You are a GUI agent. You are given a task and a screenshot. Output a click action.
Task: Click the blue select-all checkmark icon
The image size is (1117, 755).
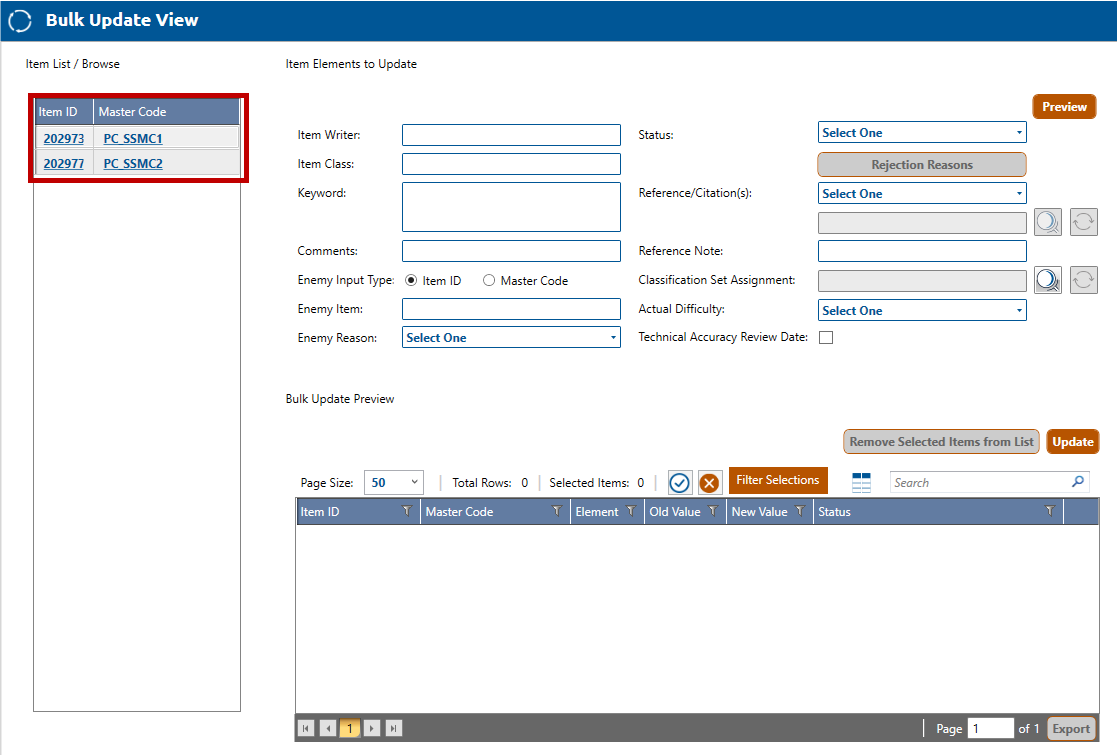coord(680,483)
